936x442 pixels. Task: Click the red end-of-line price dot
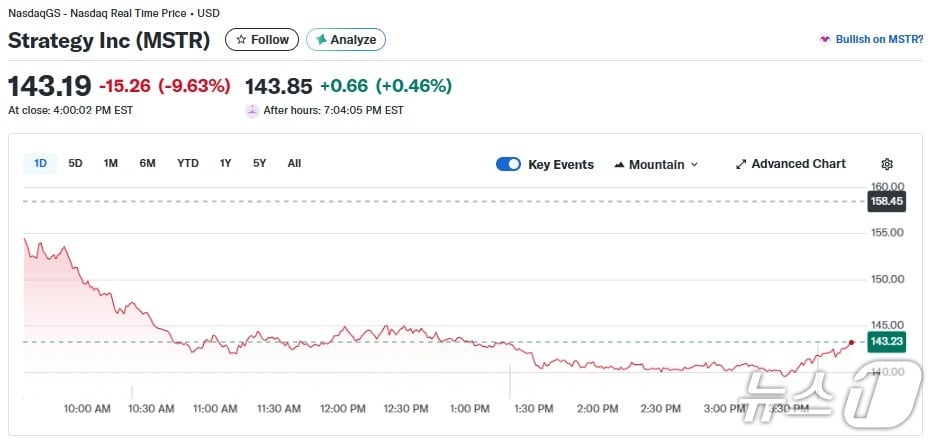tap(851, 342)
